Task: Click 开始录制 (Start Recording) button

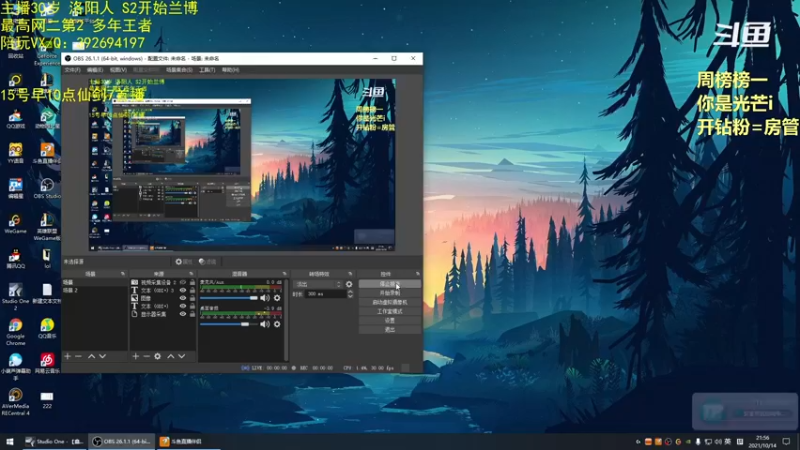Action: [390, 293]
